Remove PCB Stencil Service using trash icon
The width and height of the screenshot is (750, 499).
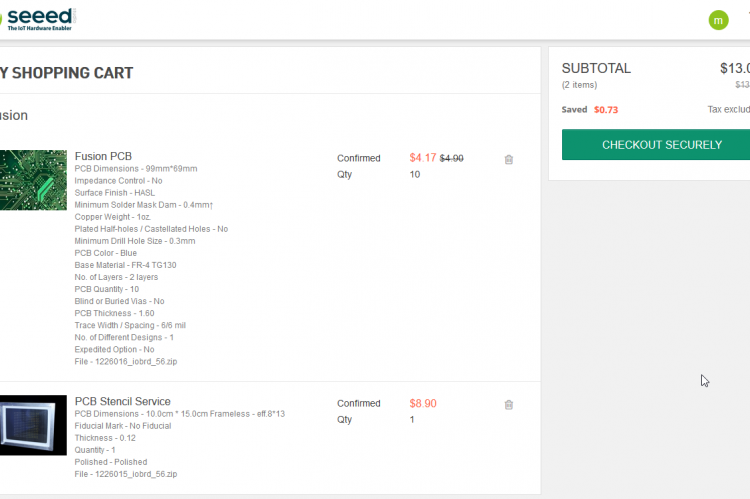[508, 405]
